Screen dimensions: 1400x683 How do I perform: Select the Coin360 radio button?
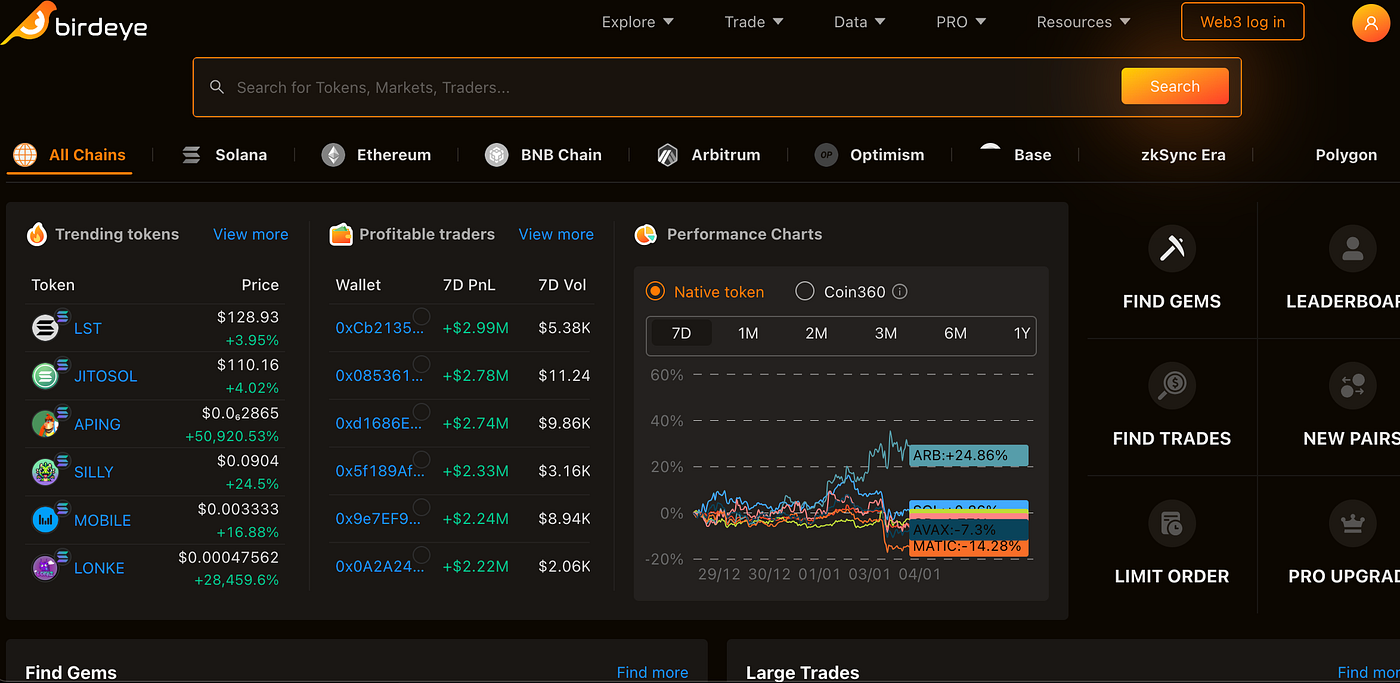pos(805,291)
